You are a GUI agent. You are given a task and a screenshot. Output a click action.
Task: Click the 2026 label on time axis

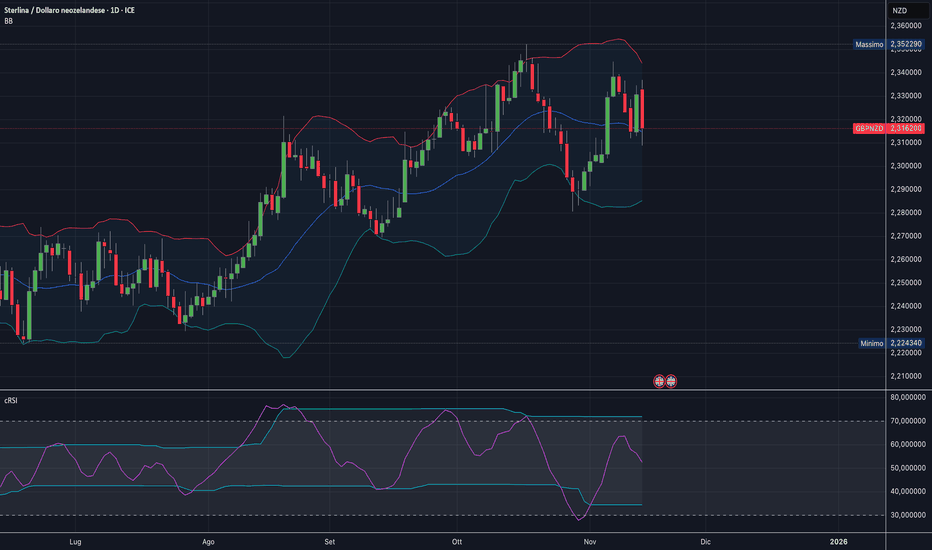[838, 542]
